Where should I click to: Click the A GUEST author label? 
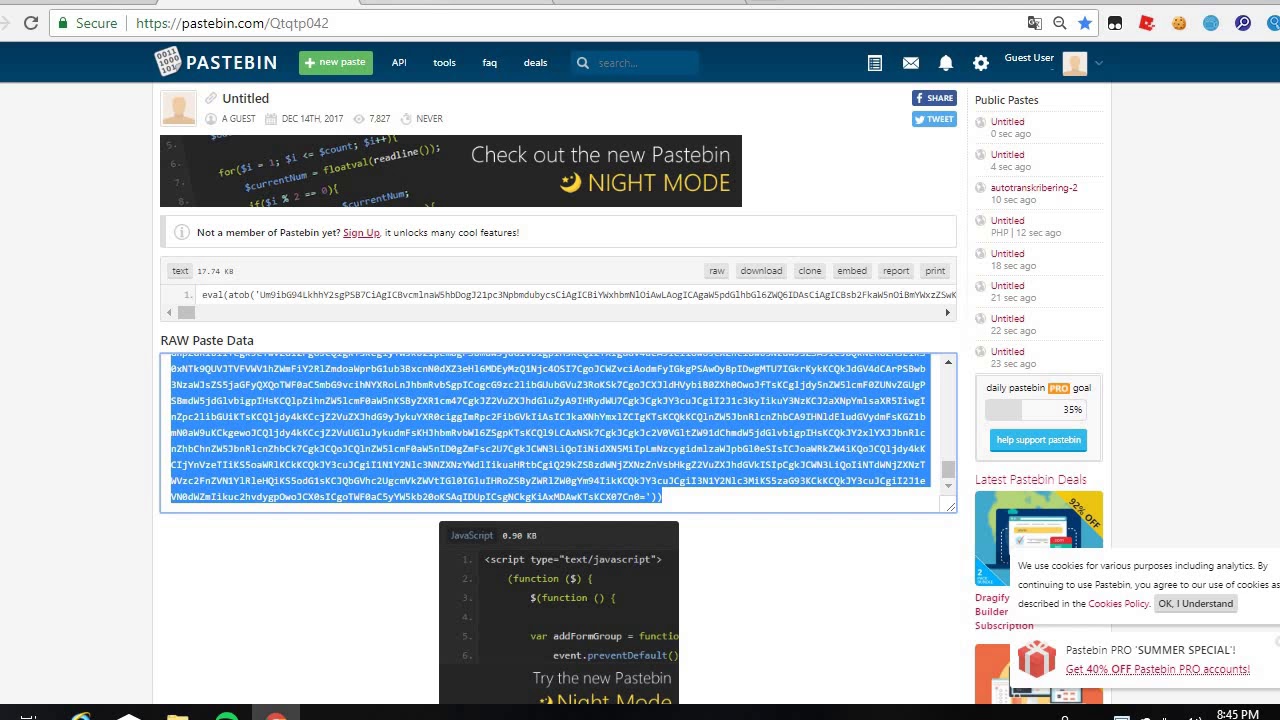(238, 119)
